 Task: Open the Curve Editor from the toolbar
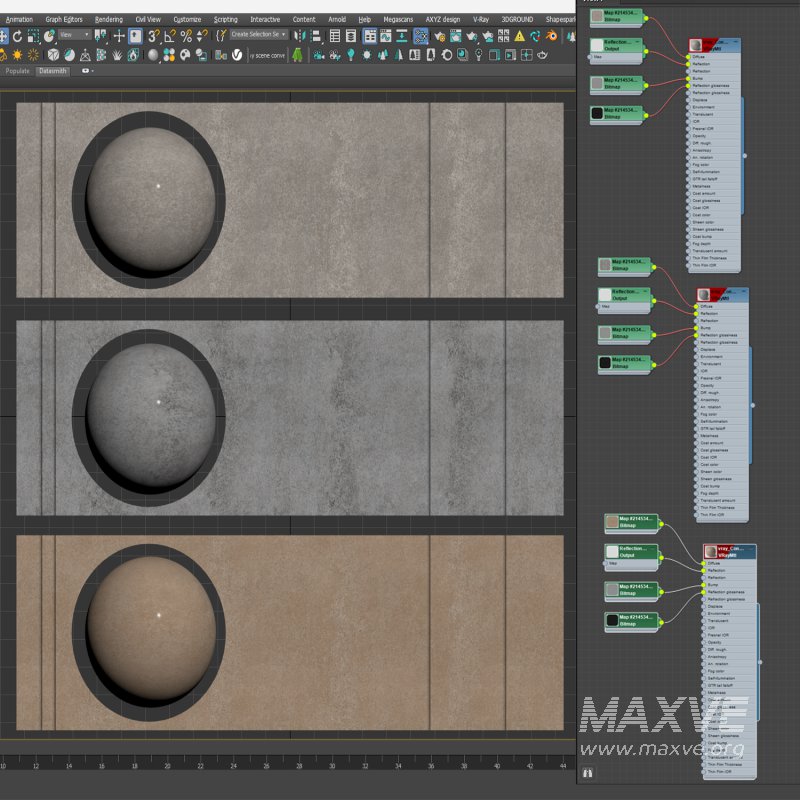point(385,35)
